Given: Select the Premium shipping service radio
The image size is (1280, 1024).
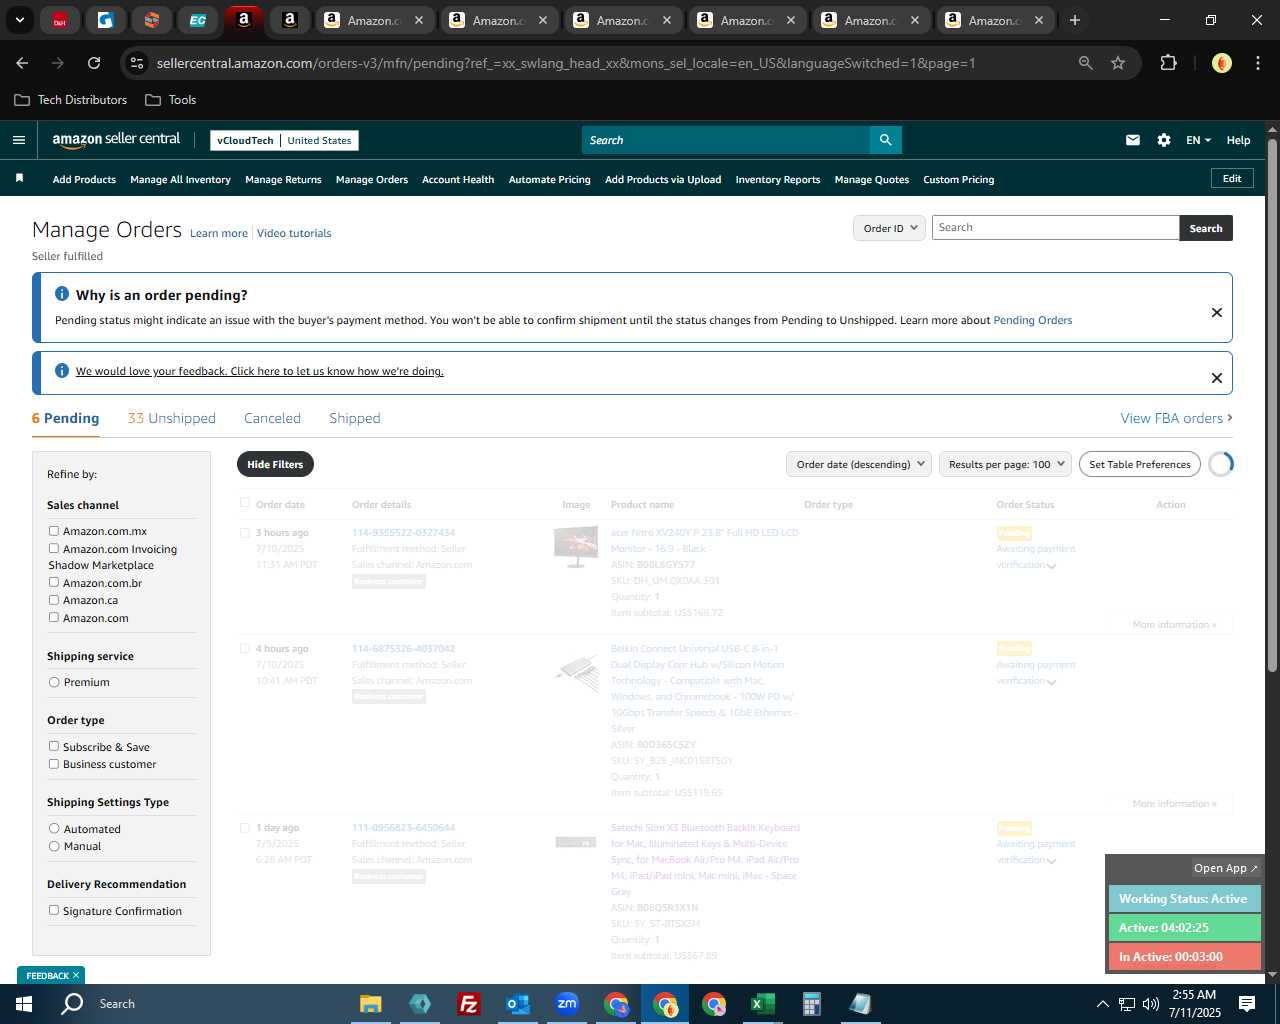Looking at the screenshot, I should [54, 682].
